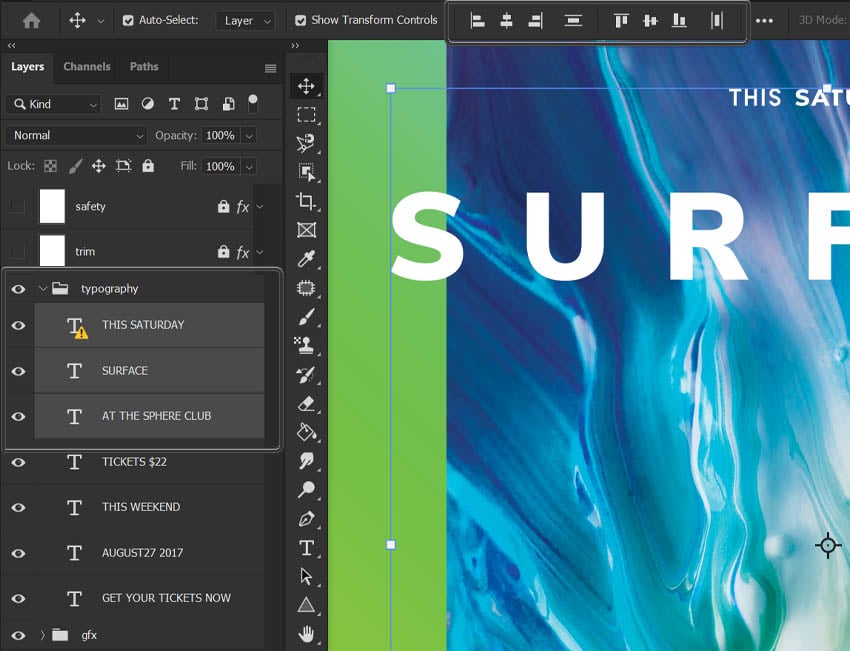Image resolution: width=850 pixels, height=651 pixels.
Task: Select the Move tool in the toolbar
Action: pyautogui.click(x=306, y=86)
